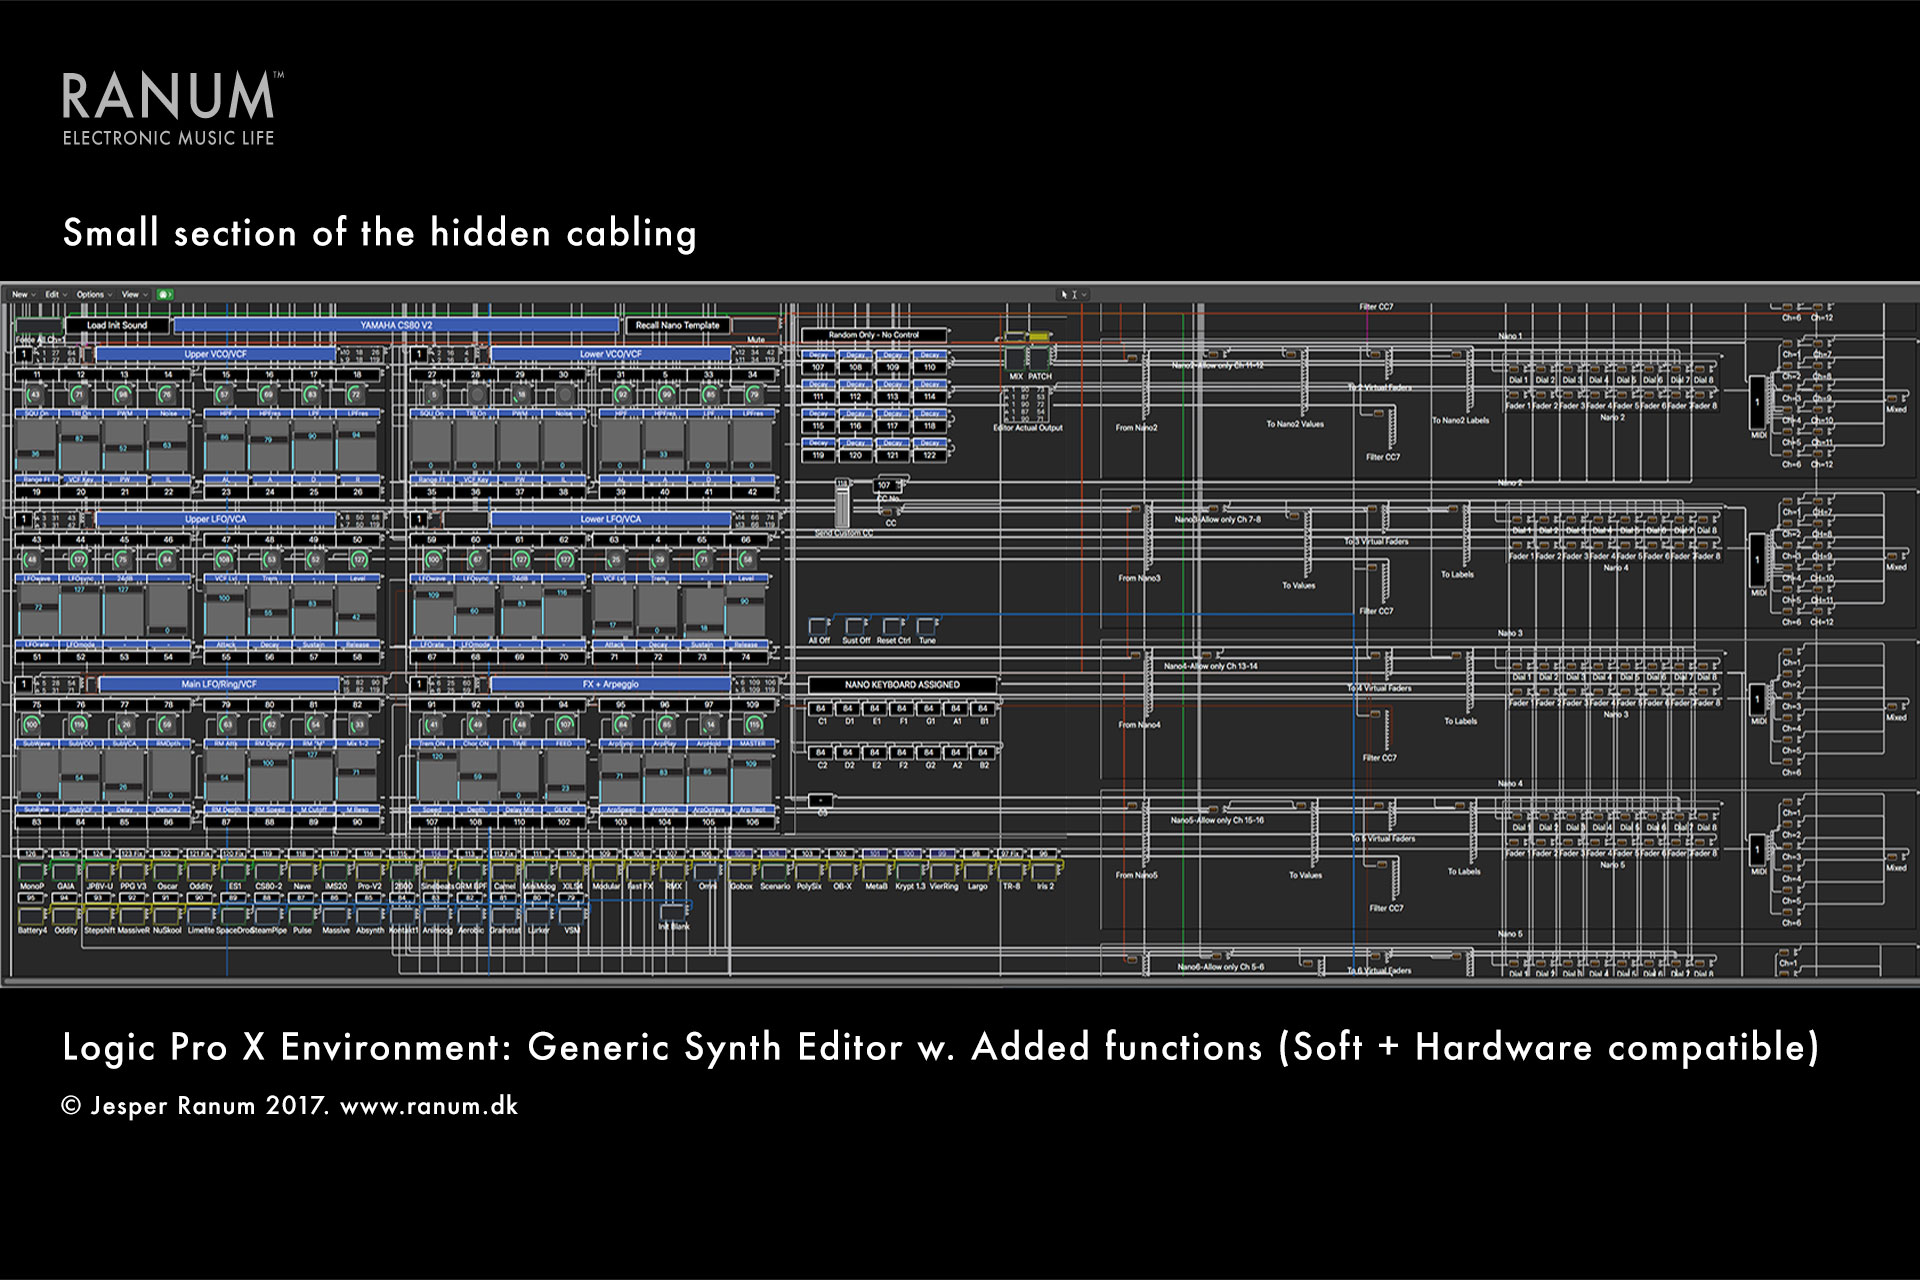This screenshot has width=1920, height=1280.
Task: Select the YAMAHA CS80 V2 title bar
Action: click(x=396, y=326)
